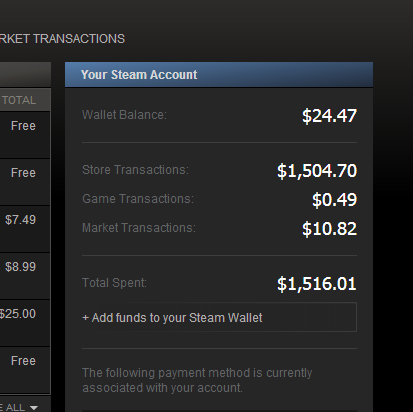Select the Free row directly above $7.49
This screenshot has height=412, width=413.
(x=25, y=182)
